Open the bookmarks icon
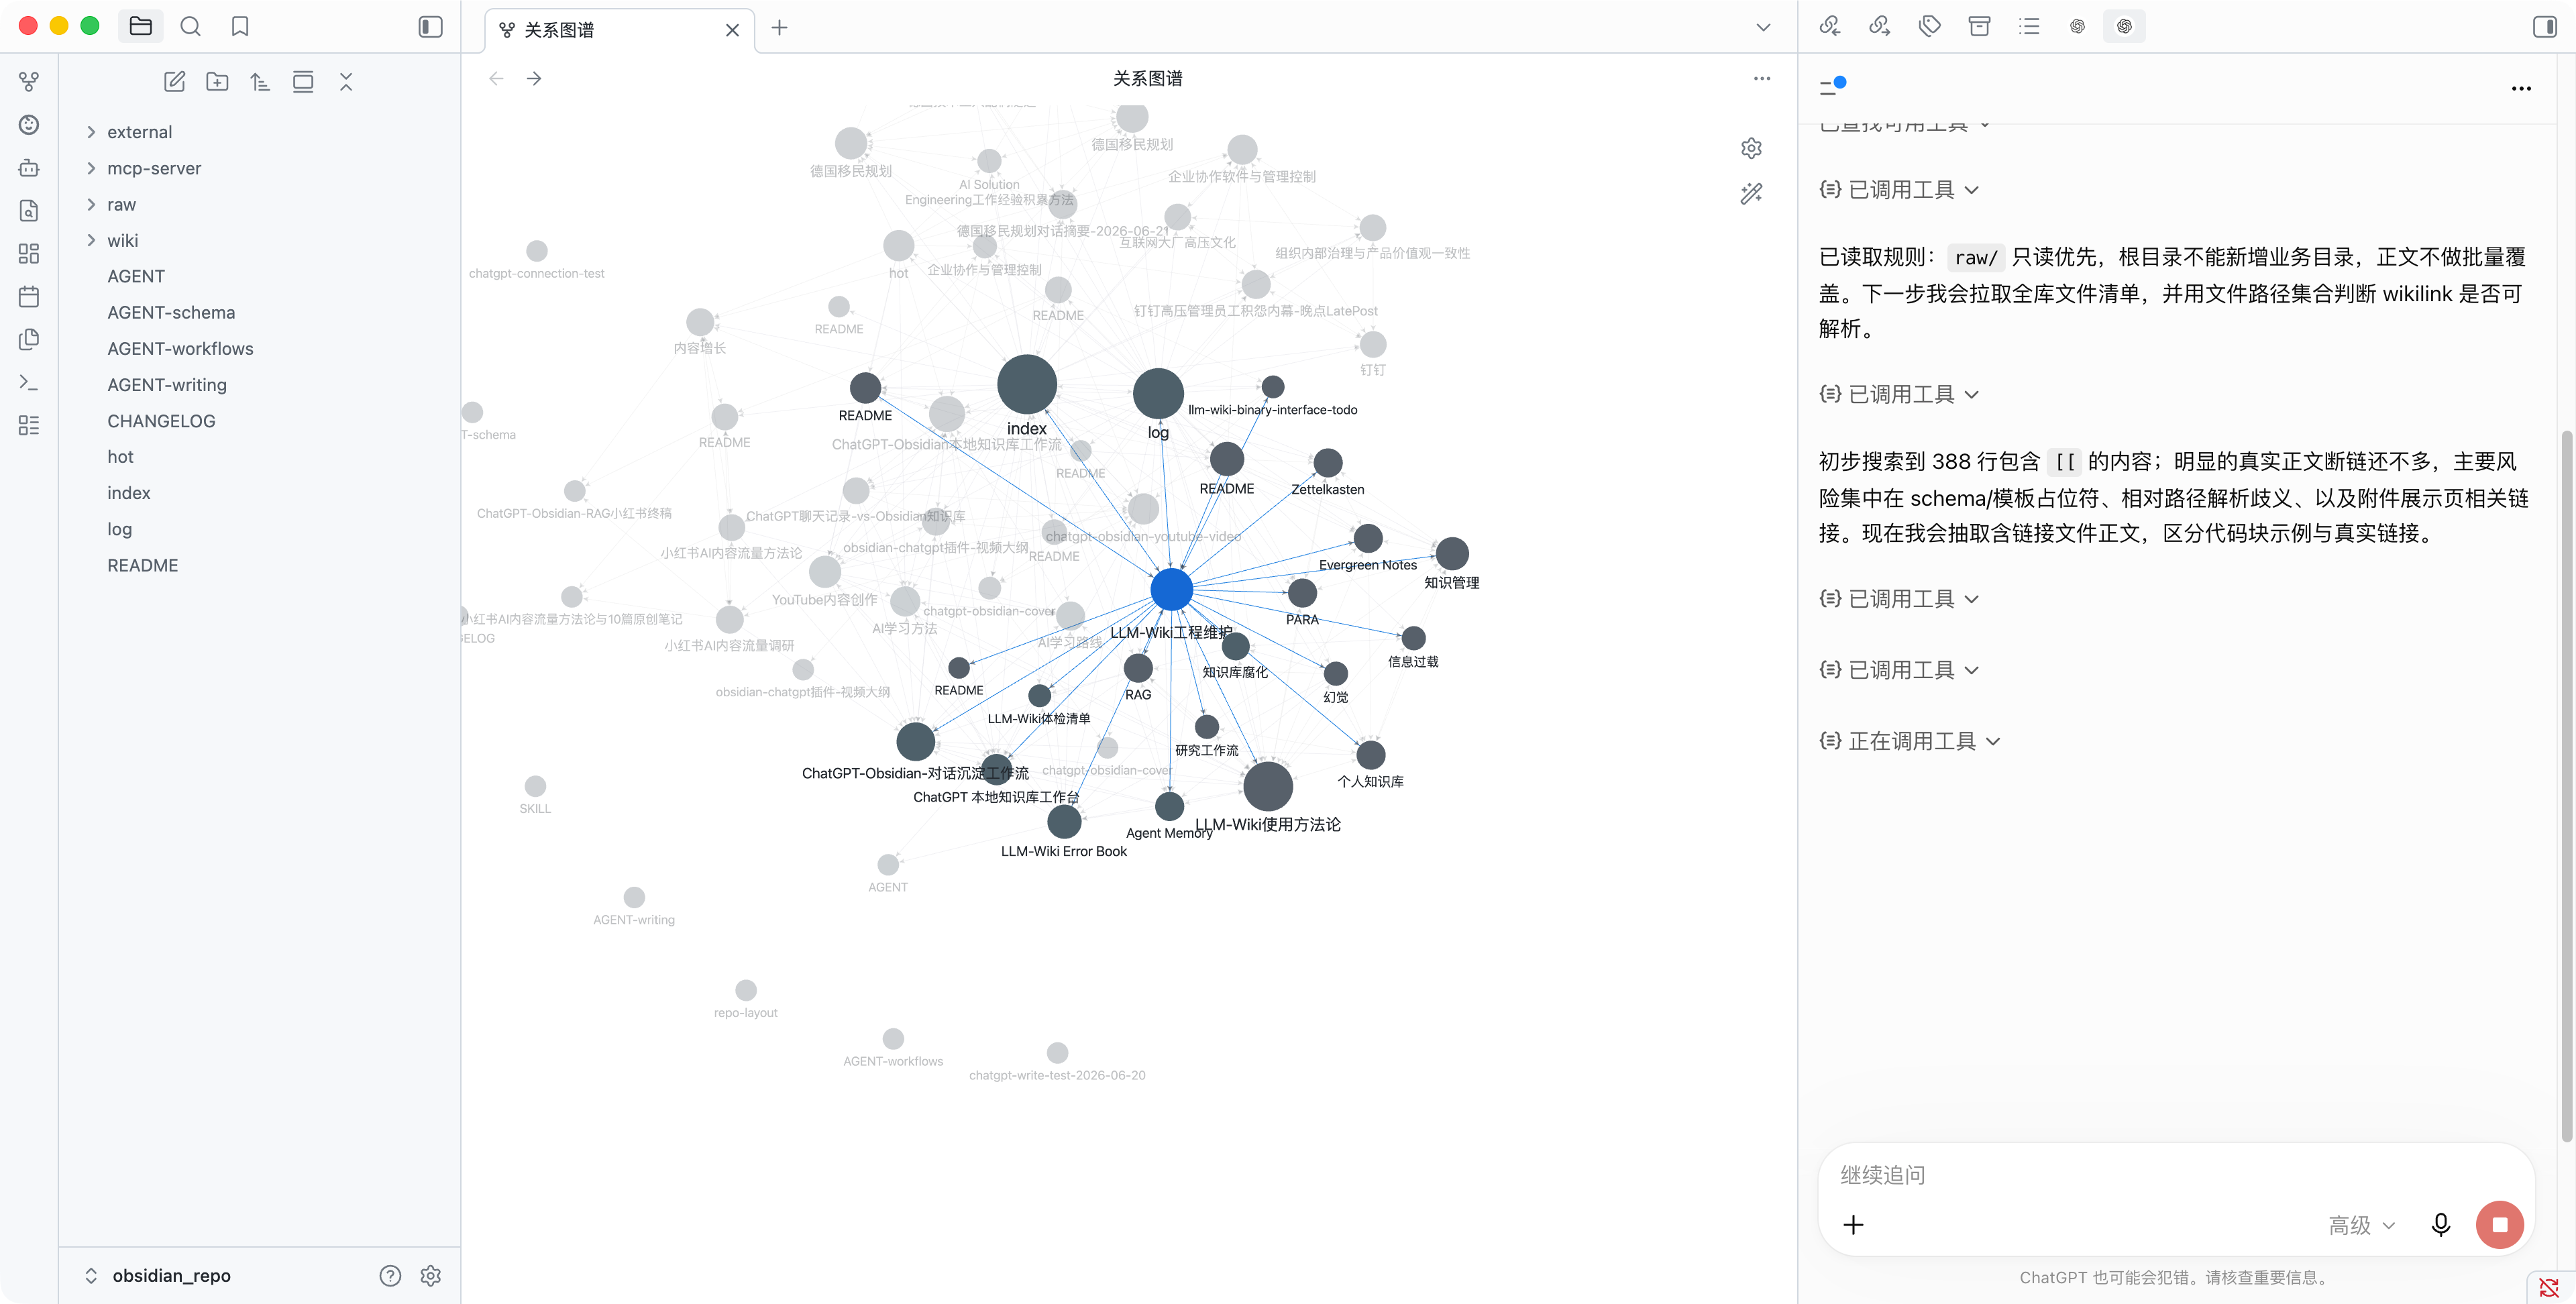Image resolution: width=2576 pixels, height=1304 pixels. (x=240, y=27)
